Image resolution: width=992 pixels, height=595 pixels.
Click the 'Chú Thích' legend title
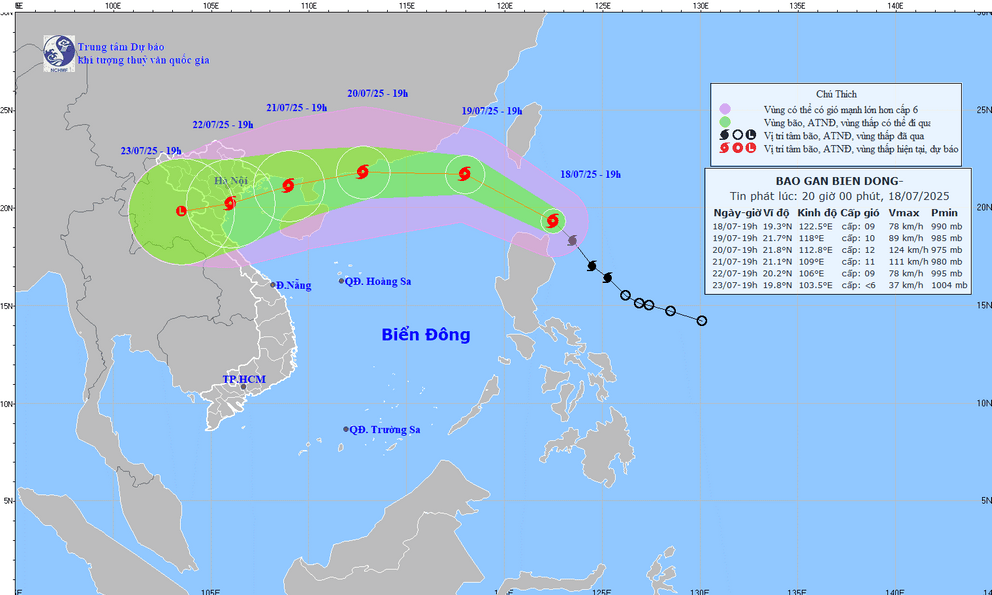[x=836, y=94]
